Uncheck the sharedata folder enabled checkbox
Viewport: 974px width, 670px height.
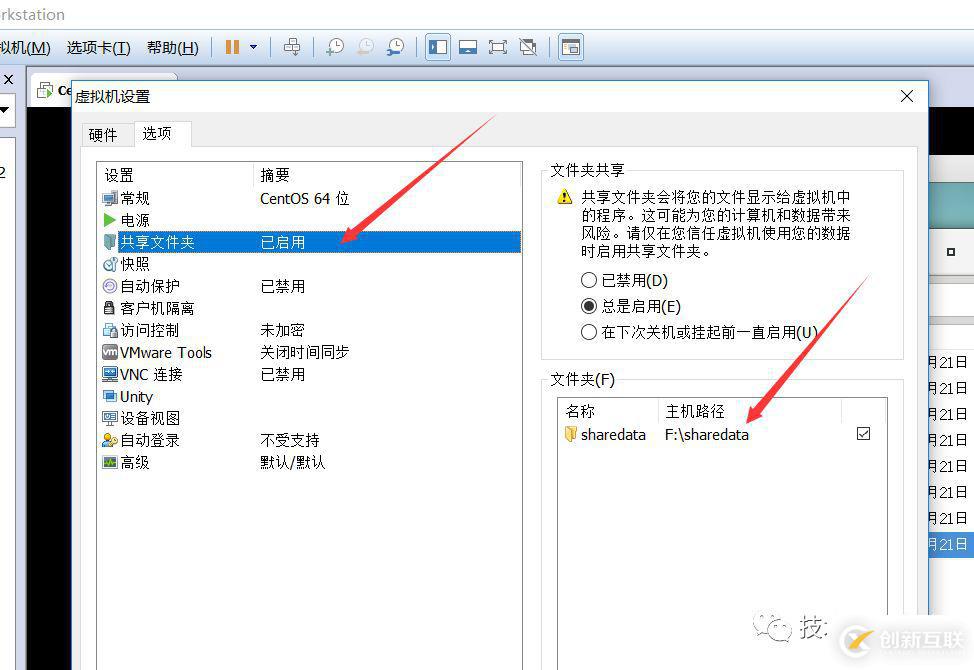pos(863,434)
